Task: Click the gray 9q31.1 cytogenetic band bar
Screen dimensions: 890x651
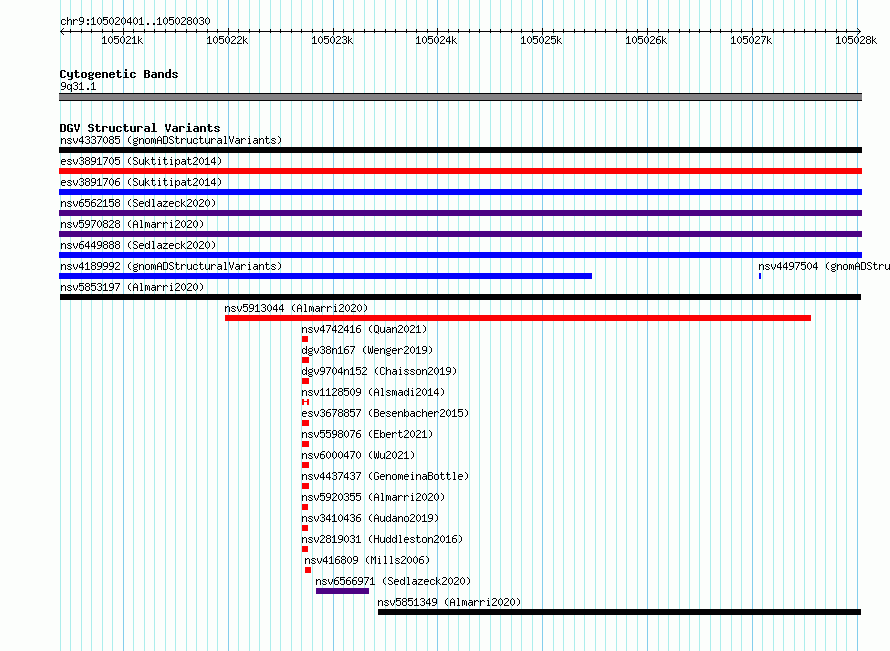Action: [460, 97]
